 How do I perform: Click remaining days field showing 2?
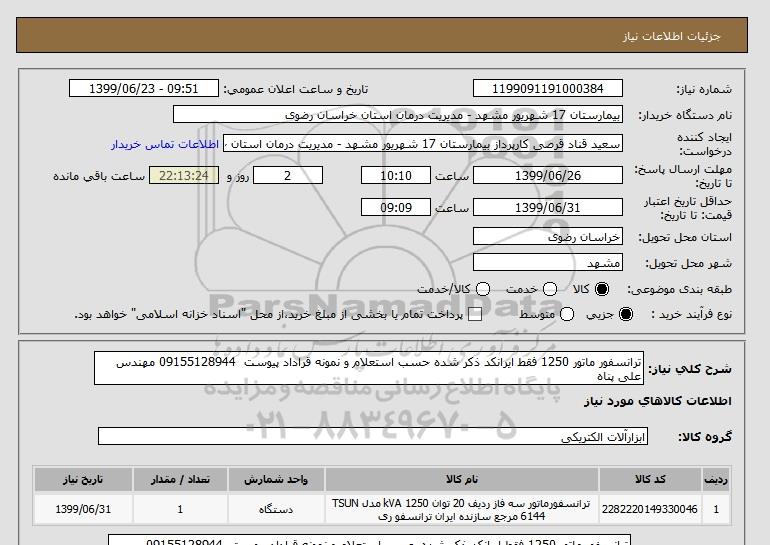tap(288, 175)
